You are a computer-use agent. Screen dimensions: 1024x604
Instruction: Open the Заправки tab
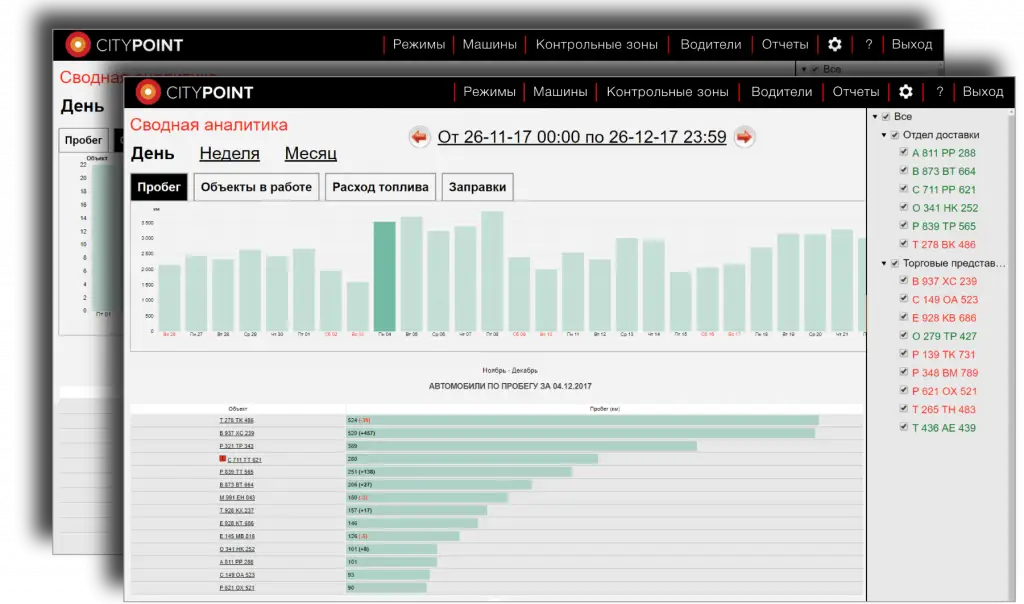[x=477, y=187]
